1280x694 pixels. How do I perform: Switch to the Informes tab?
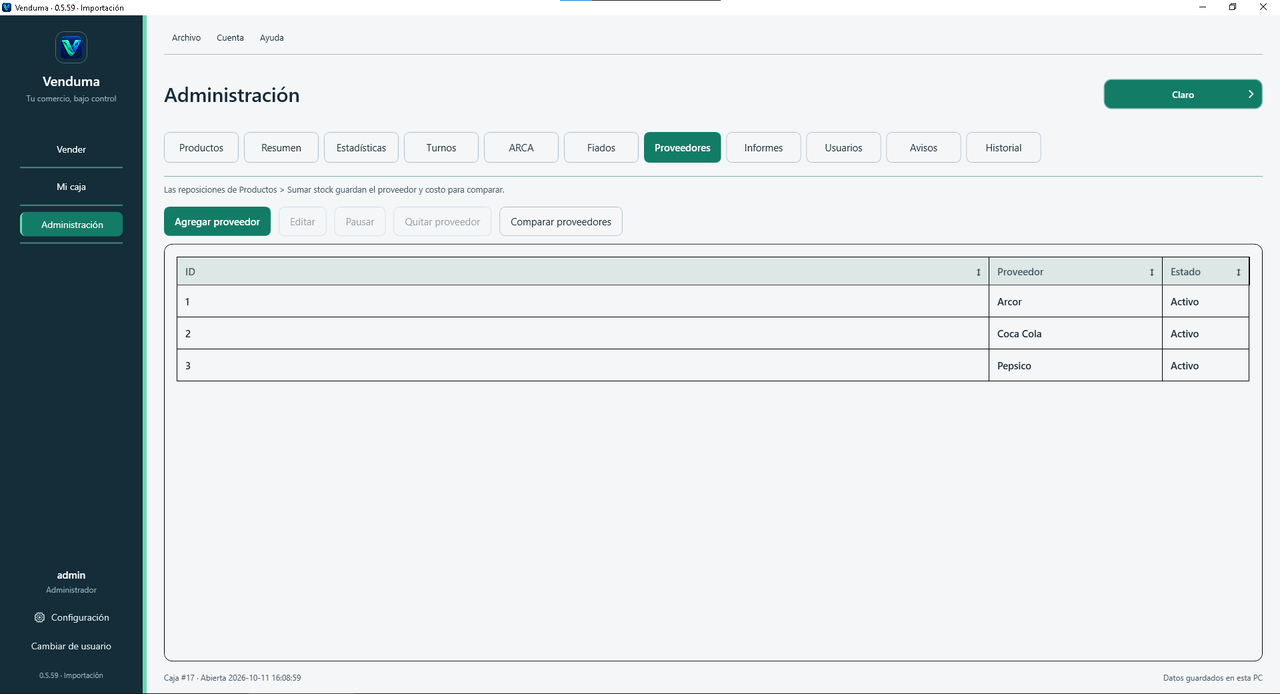click(x=763, y=147)
